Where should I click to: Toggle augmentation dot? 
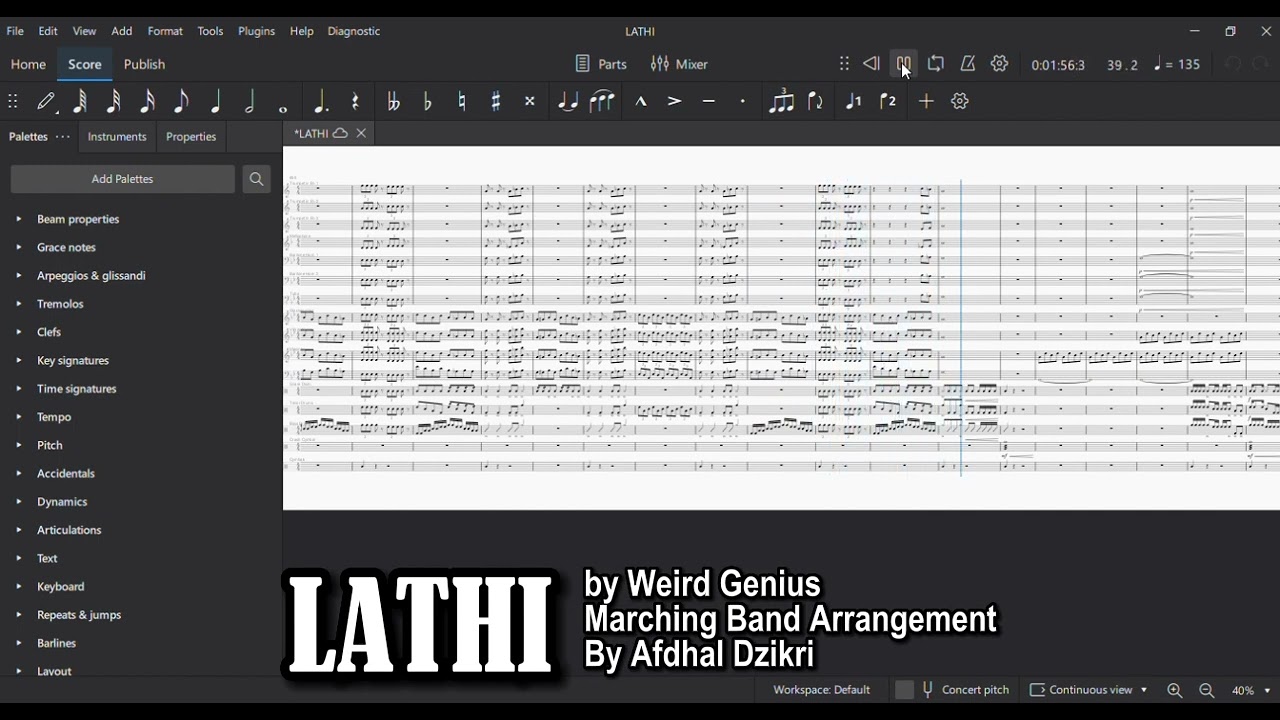(320, 101)
